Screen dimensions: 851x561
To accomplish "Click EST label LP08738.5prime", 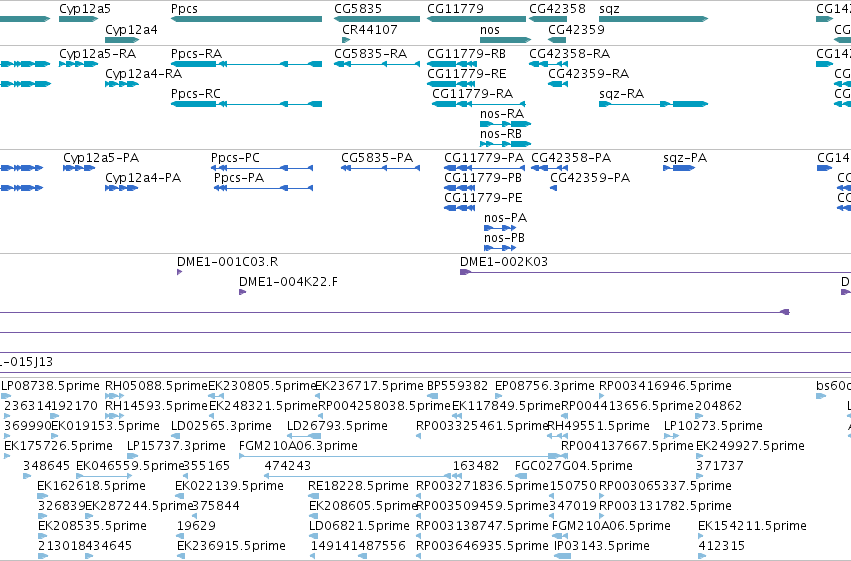I will point(50,386).
